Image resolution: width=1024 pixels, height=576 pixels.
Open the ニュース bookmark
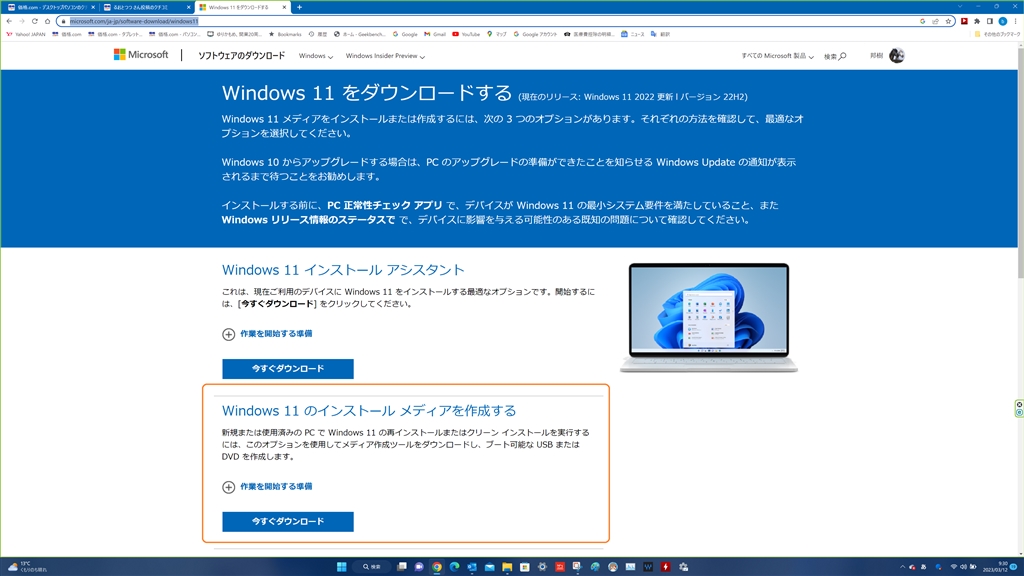pos(632,34)
